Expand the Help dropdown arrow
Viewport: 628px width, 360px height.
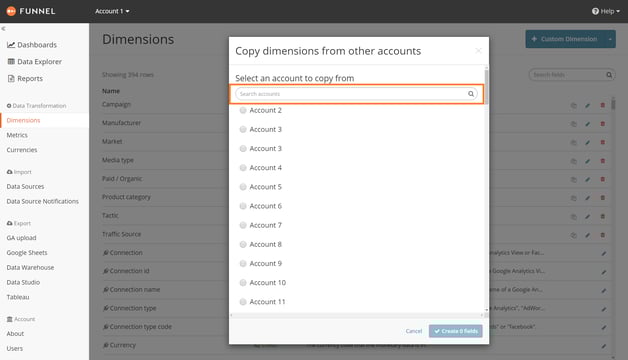tap(618, 12)
